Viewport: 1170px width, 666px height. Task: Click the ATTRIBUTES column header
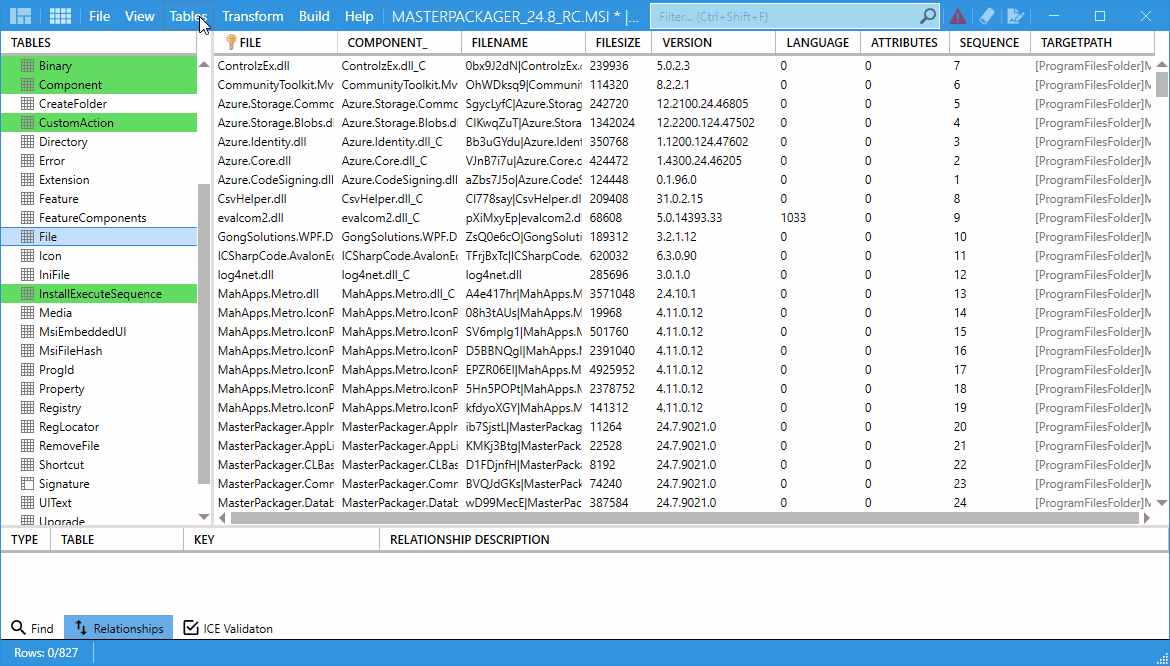pos(904,43)
